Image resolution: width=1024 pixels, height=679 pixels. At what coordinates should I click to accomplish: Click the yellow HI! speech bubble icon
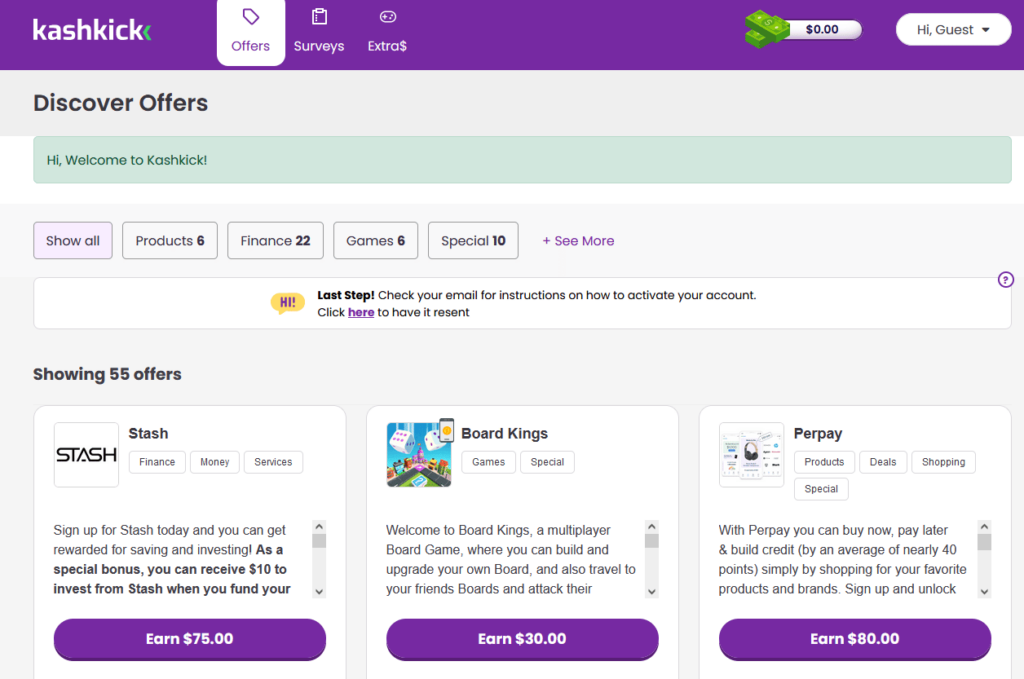(287, 302)
